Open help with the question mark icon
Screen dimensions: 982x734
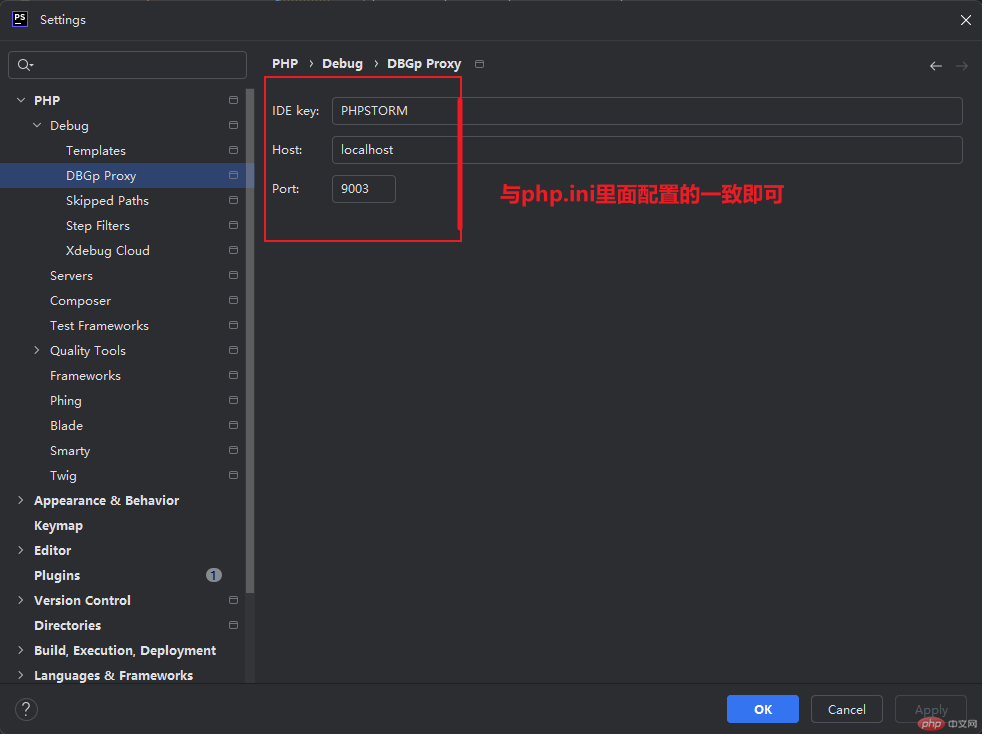point(26,709)
